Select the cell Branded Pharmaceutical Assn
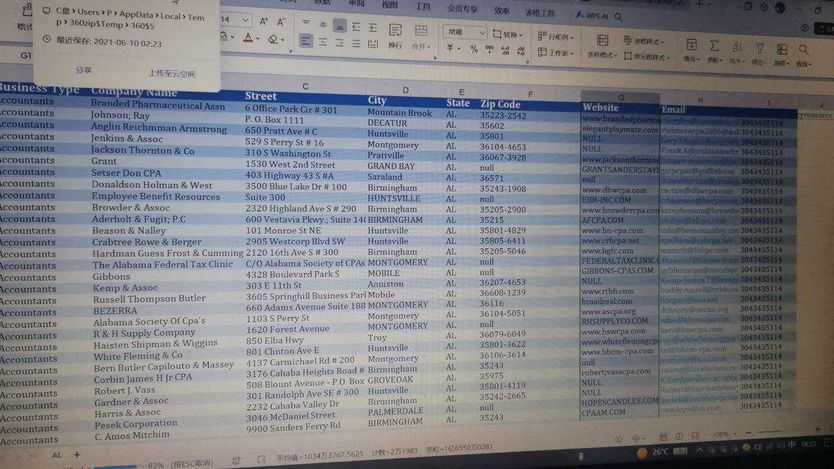The image size is (834, 469). coord(157,105)
